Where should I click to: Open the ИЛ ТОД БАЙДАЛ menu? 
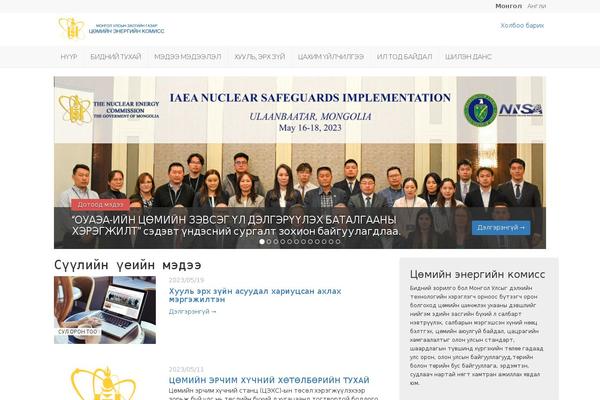[x=404, y=57]
